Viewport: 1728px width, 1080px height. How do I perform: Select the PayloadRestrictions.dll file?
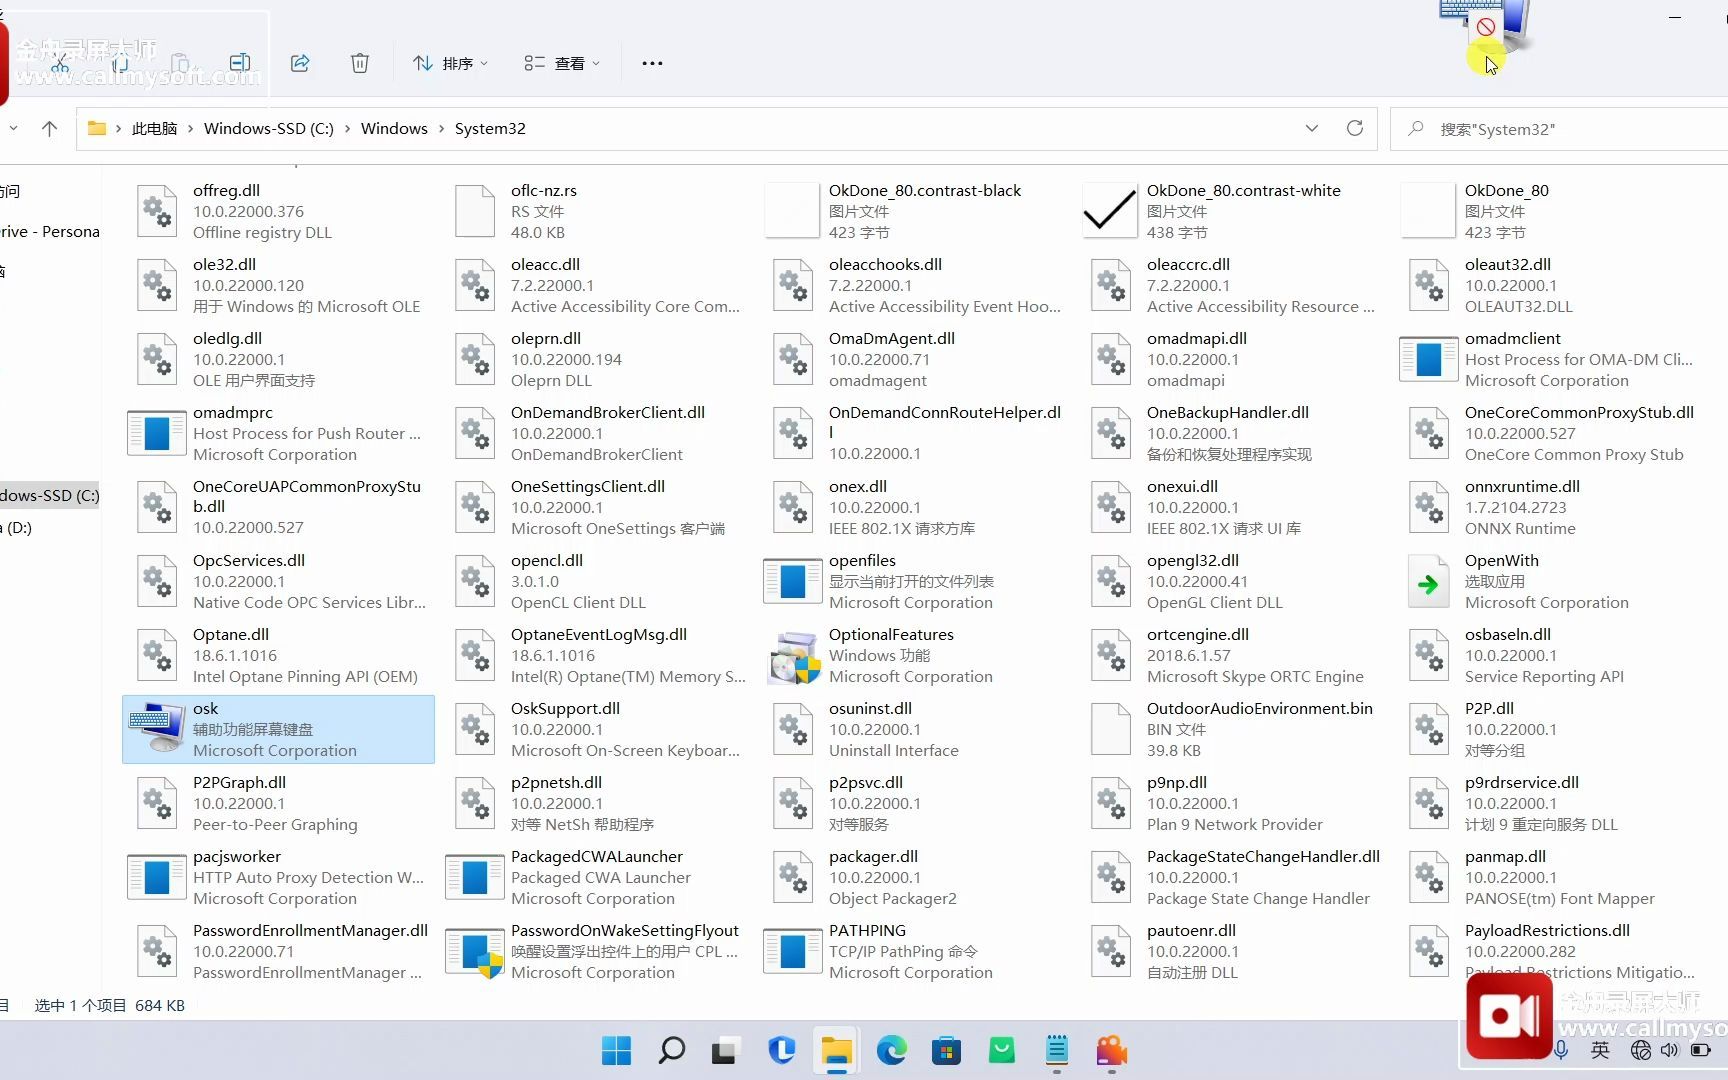coord(1550,951)
